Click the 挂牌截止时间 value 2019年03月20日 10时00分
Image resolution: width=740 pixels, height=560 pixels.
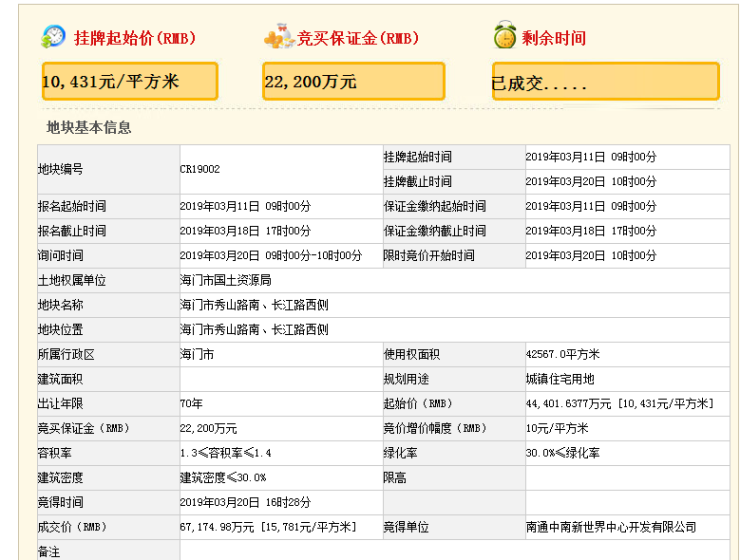591,182
